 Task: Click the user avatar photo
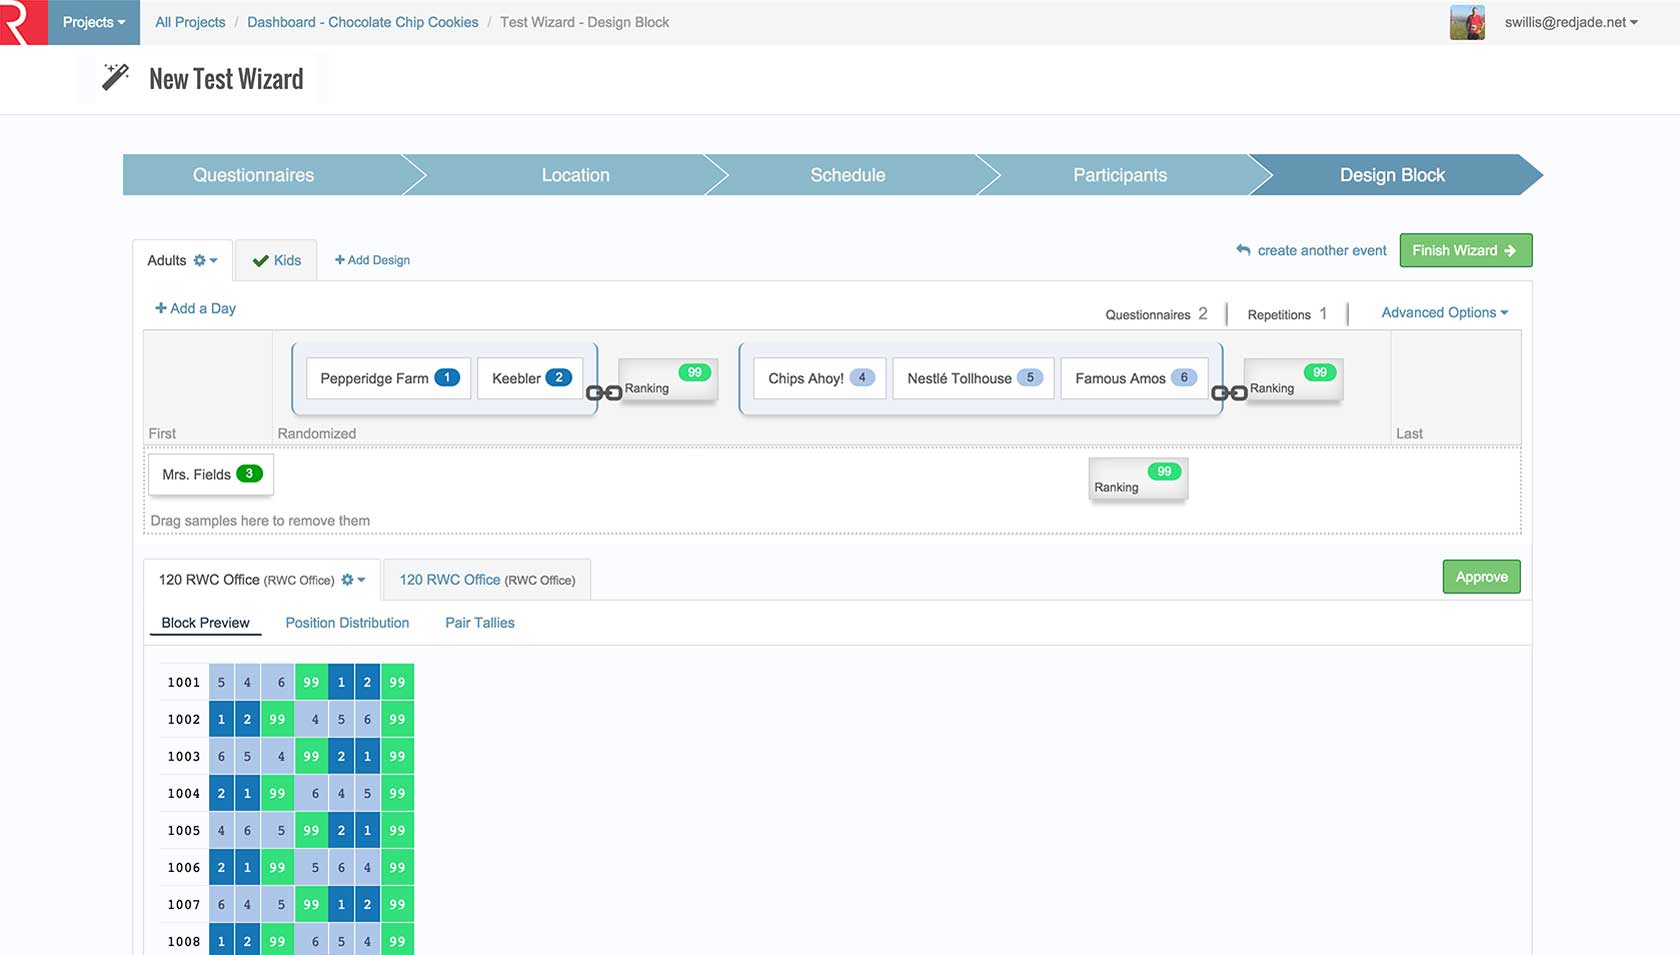[1467, 22]
